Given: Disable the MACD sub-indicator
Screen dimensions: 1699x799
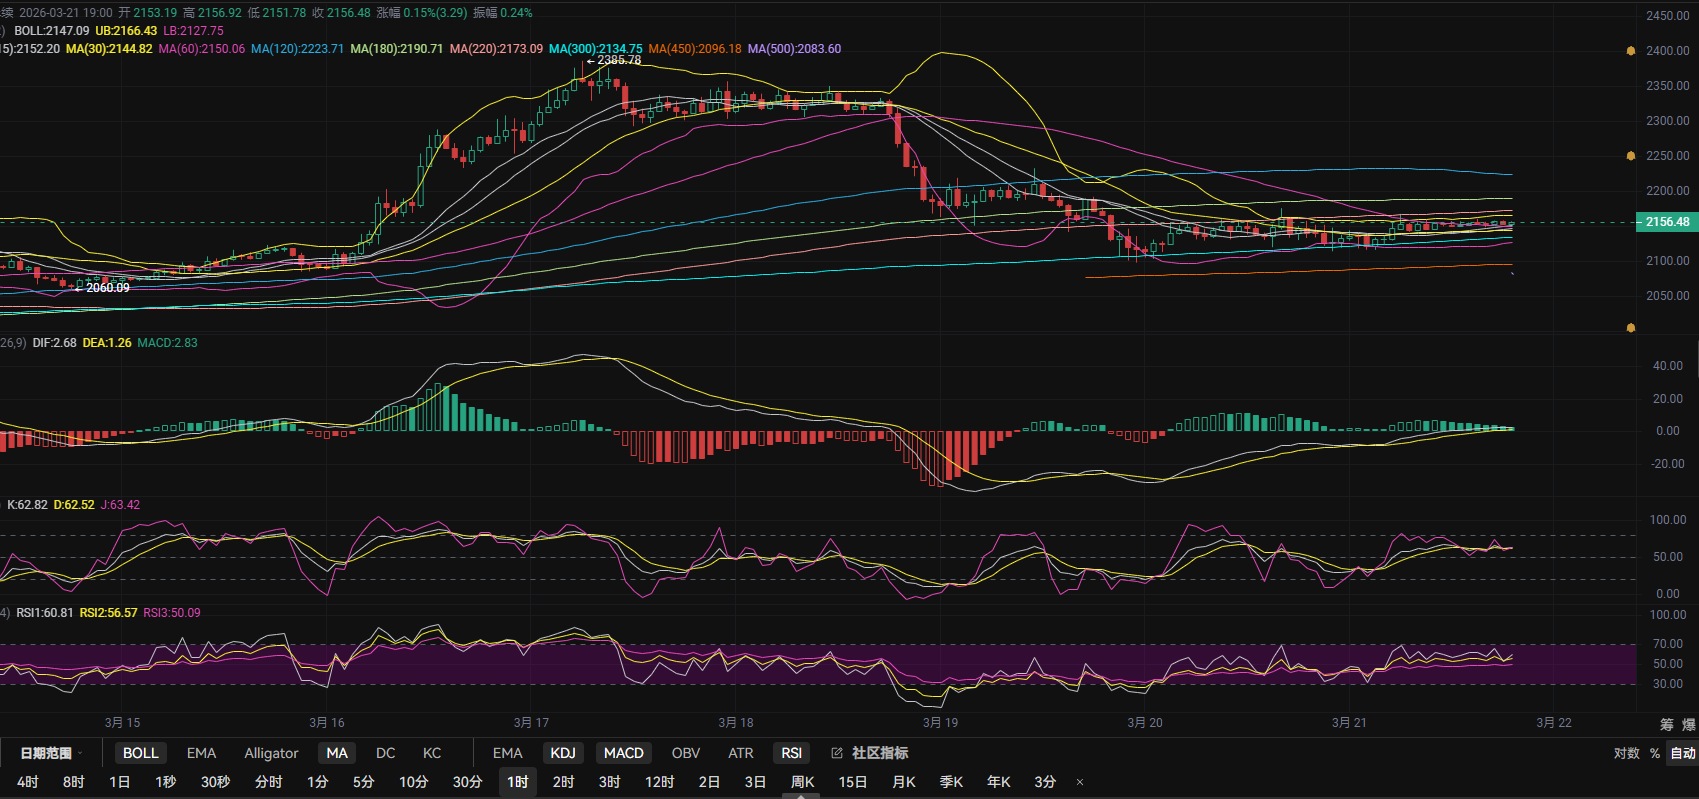Looking at the screenshot, I should pos(623,753).
